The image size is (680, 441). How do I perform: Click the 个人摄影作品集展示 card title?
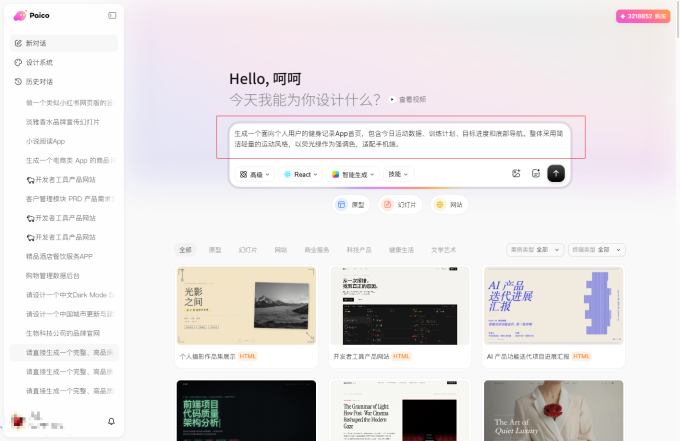pos(207,356)
